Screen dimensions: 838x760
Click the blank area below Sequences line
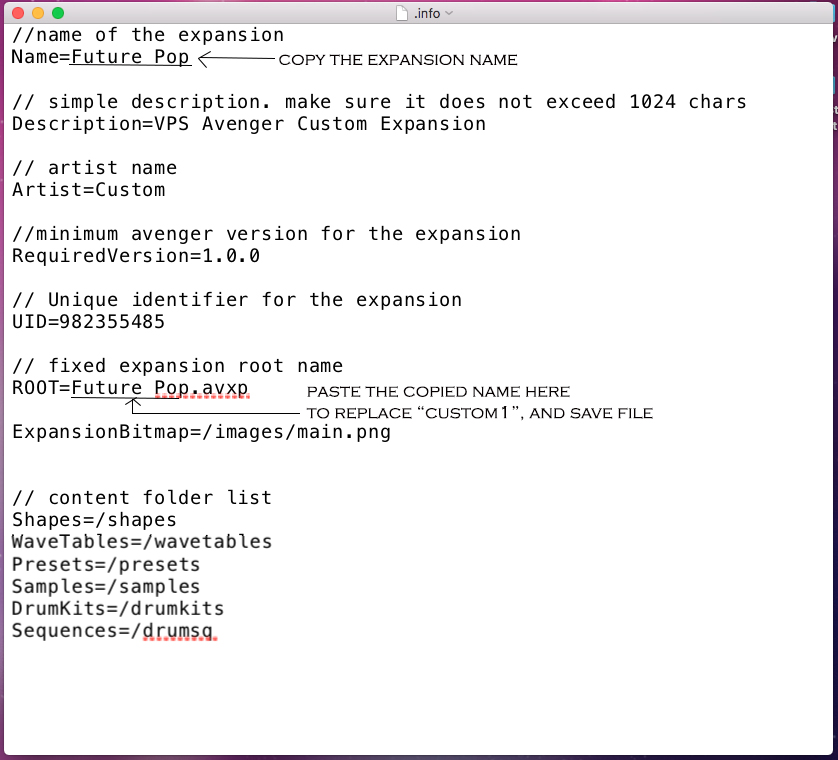click(417, 695)
